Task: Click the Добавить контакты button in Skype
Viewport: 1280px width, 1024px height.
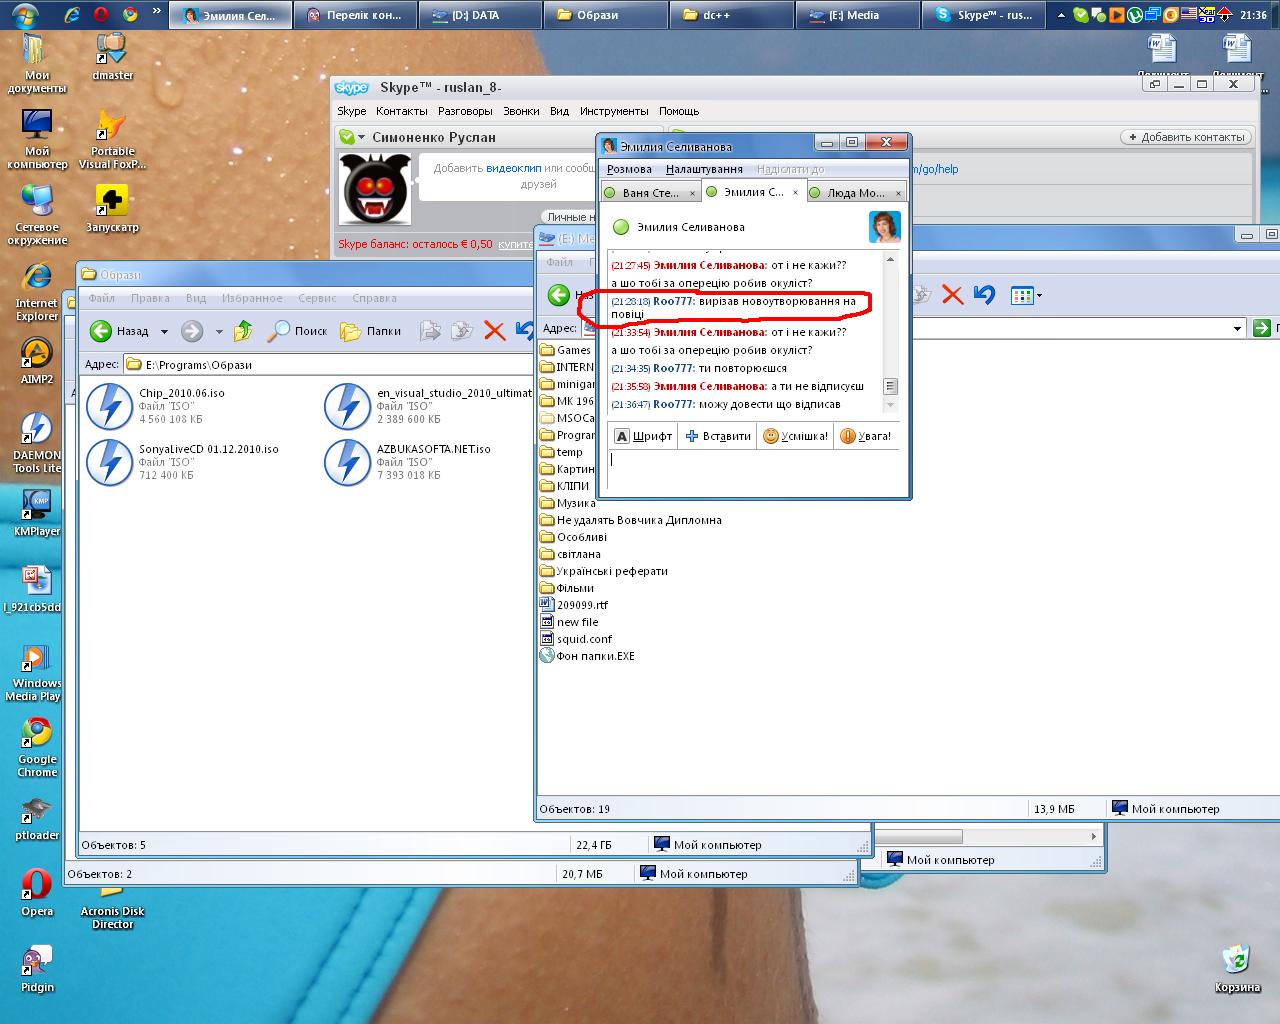Action: [1187, 137]
